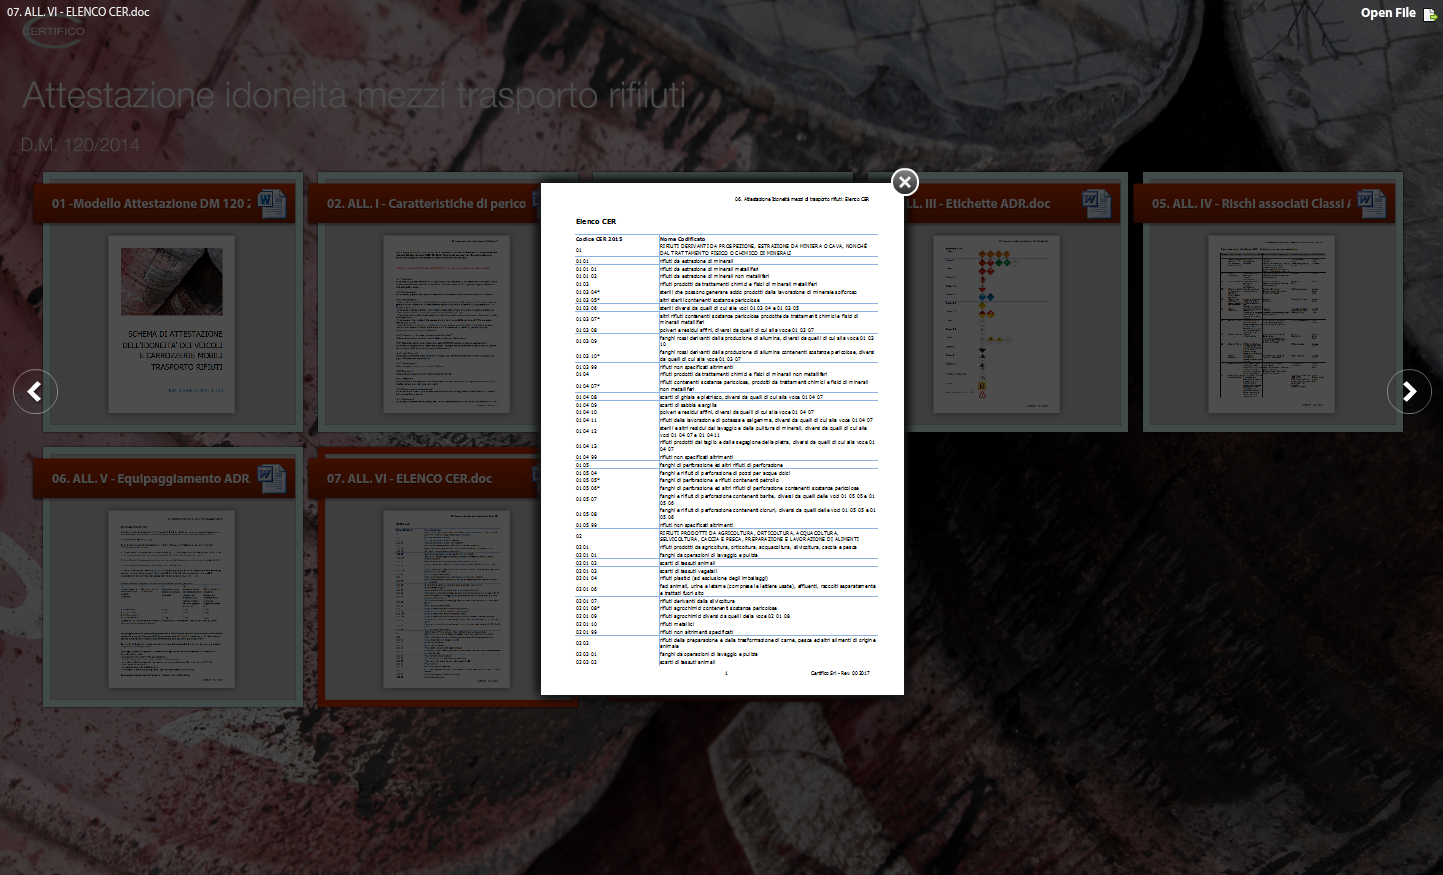The width and height of the screenshot is (1443, 875).
Task: Click the Word icon on 01 Modello Attestazione card
Action: coord(272,203)
